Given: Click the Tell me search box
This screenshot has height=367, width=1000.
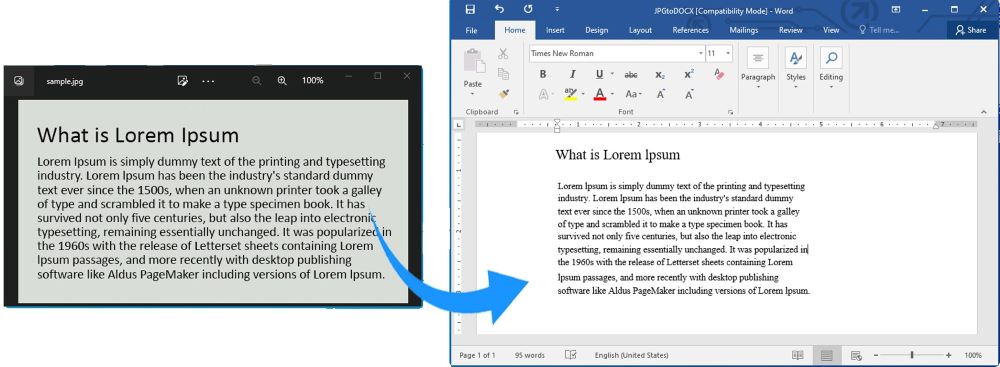Looking at the screenshot, I should pos(879,30).
